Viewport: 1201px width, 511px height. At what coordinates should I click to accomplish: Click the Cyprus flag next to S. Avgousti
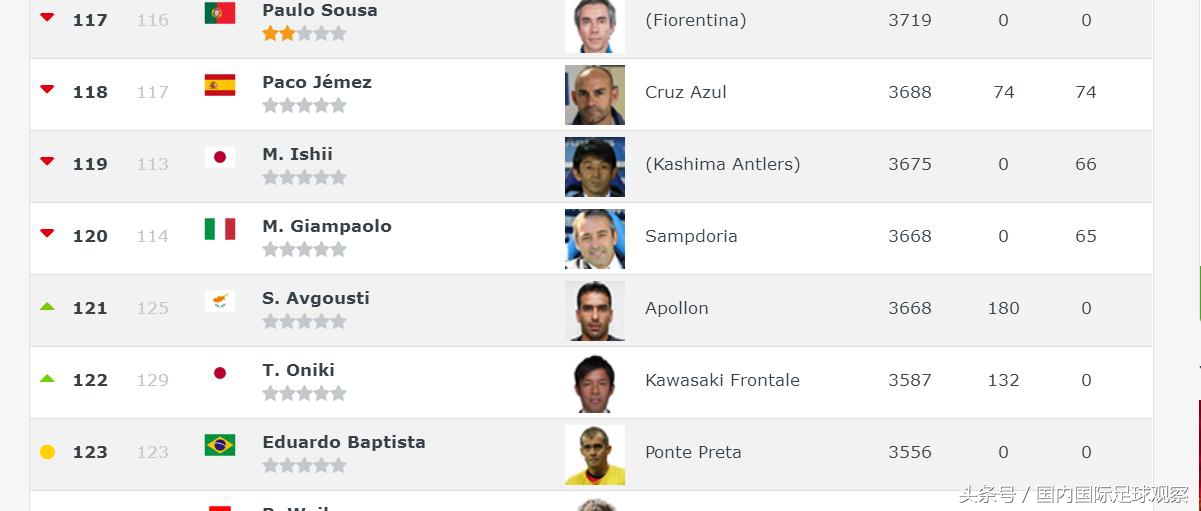[220, 301]
